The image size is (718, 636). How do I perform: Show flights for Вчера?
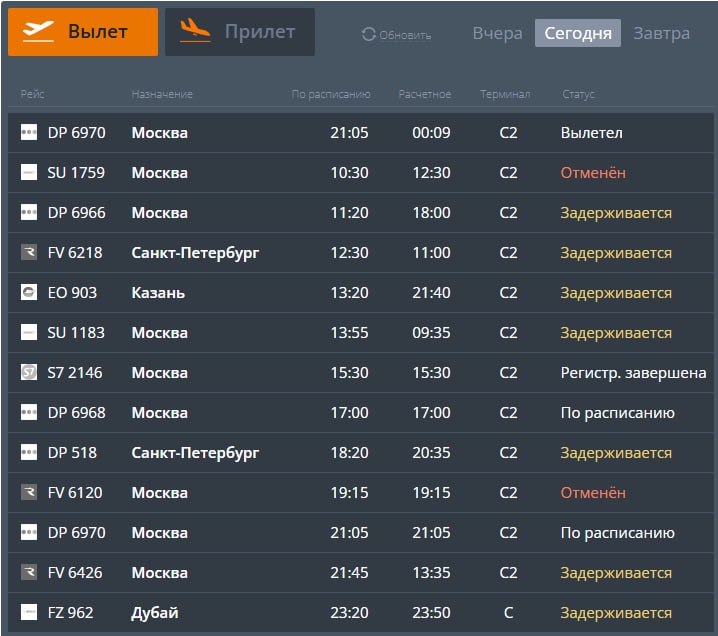(x=497, y=33)
